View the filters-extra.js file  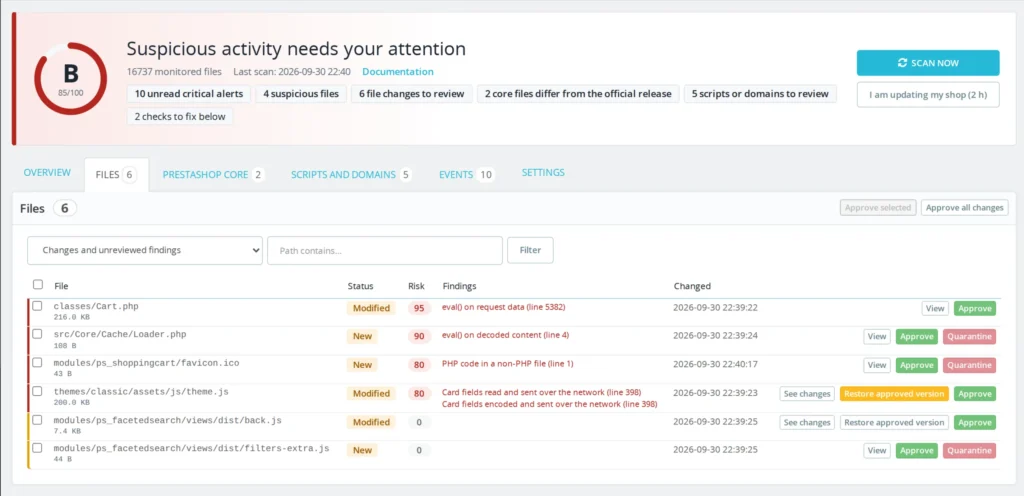877,450
